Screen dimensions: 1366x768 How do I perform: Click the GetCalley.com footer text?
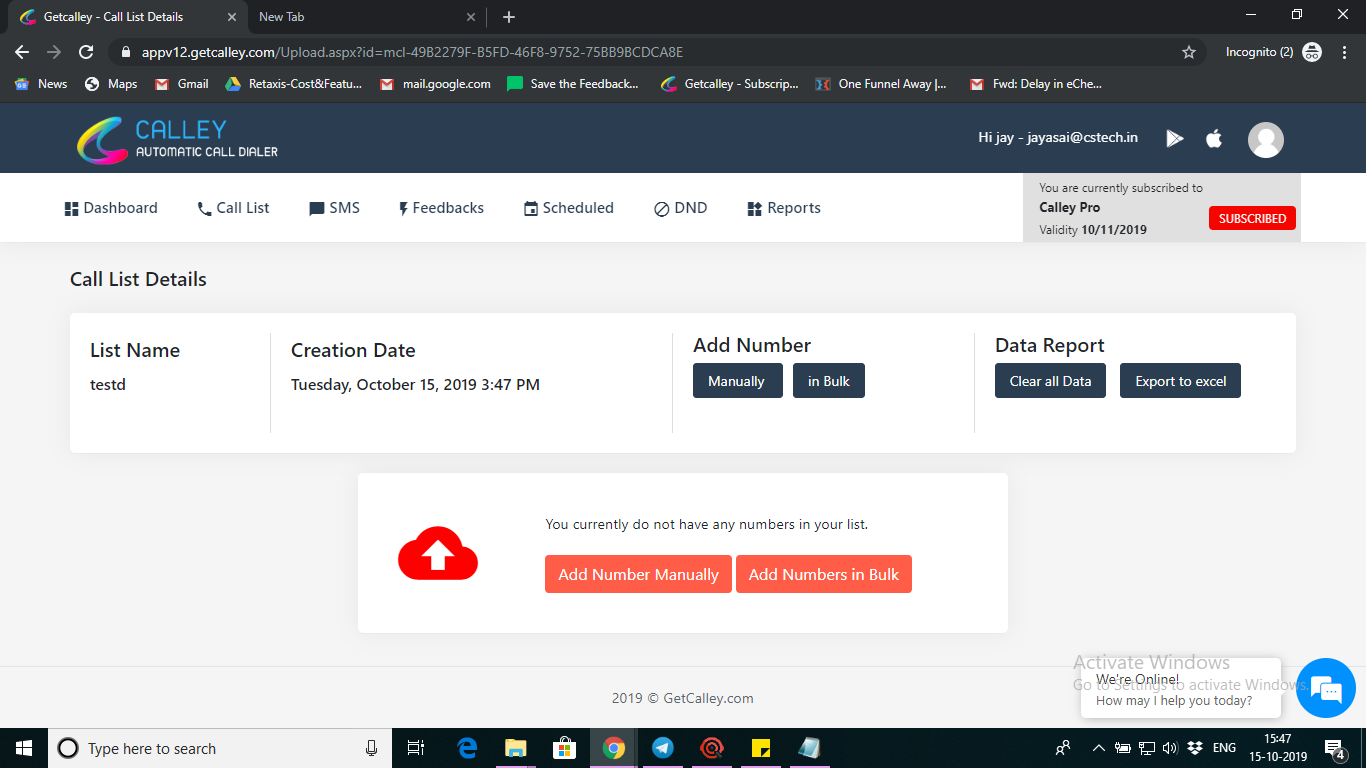pos(708,698)
